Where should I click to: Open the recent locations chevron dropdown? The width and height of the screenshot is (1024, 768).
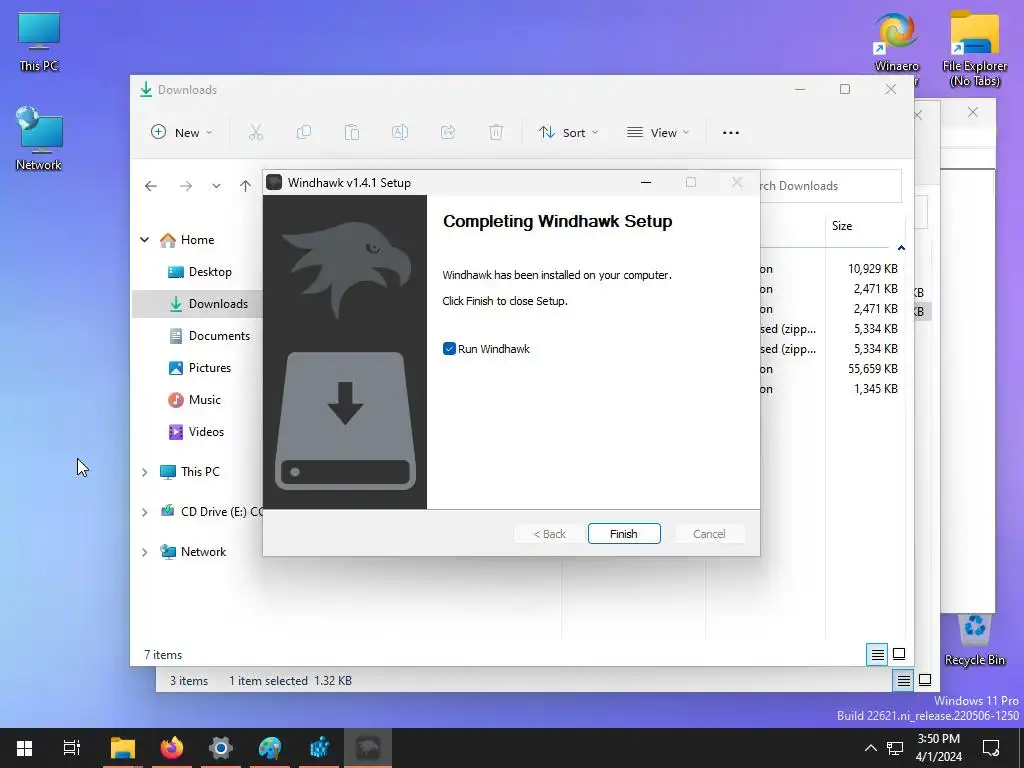point(216,186)
